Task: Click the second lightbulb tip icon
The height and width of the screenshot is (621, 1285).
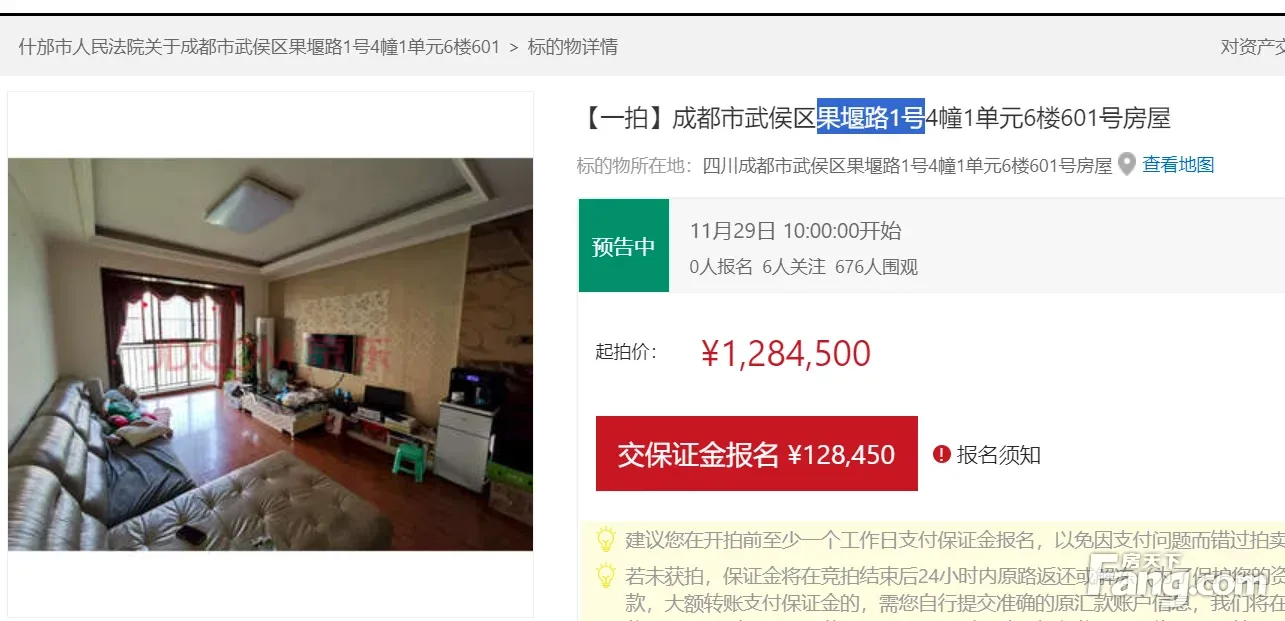Action: click(606, 576)
